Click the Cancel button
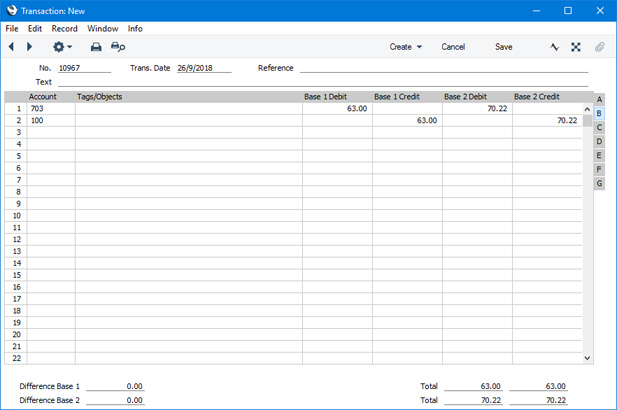617x410 pixels. [x=453, y=47]
